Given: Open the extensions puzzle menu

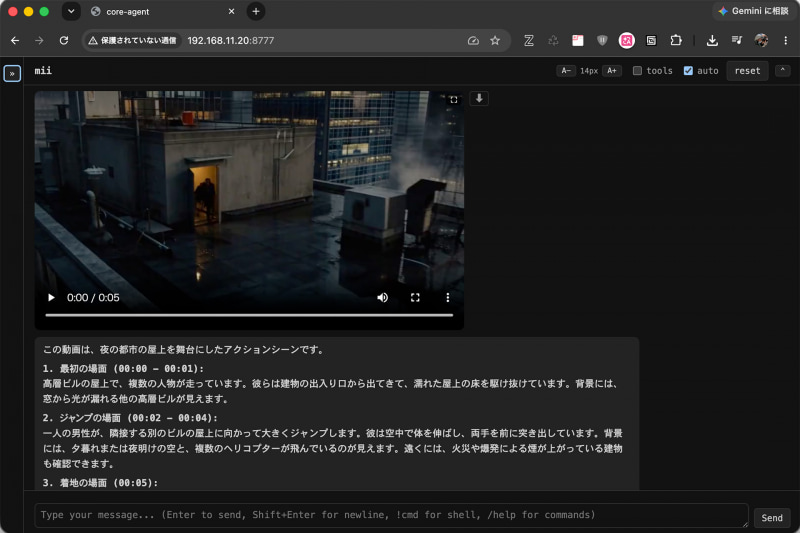Looking at the screenshot, I should pos(676,40).
